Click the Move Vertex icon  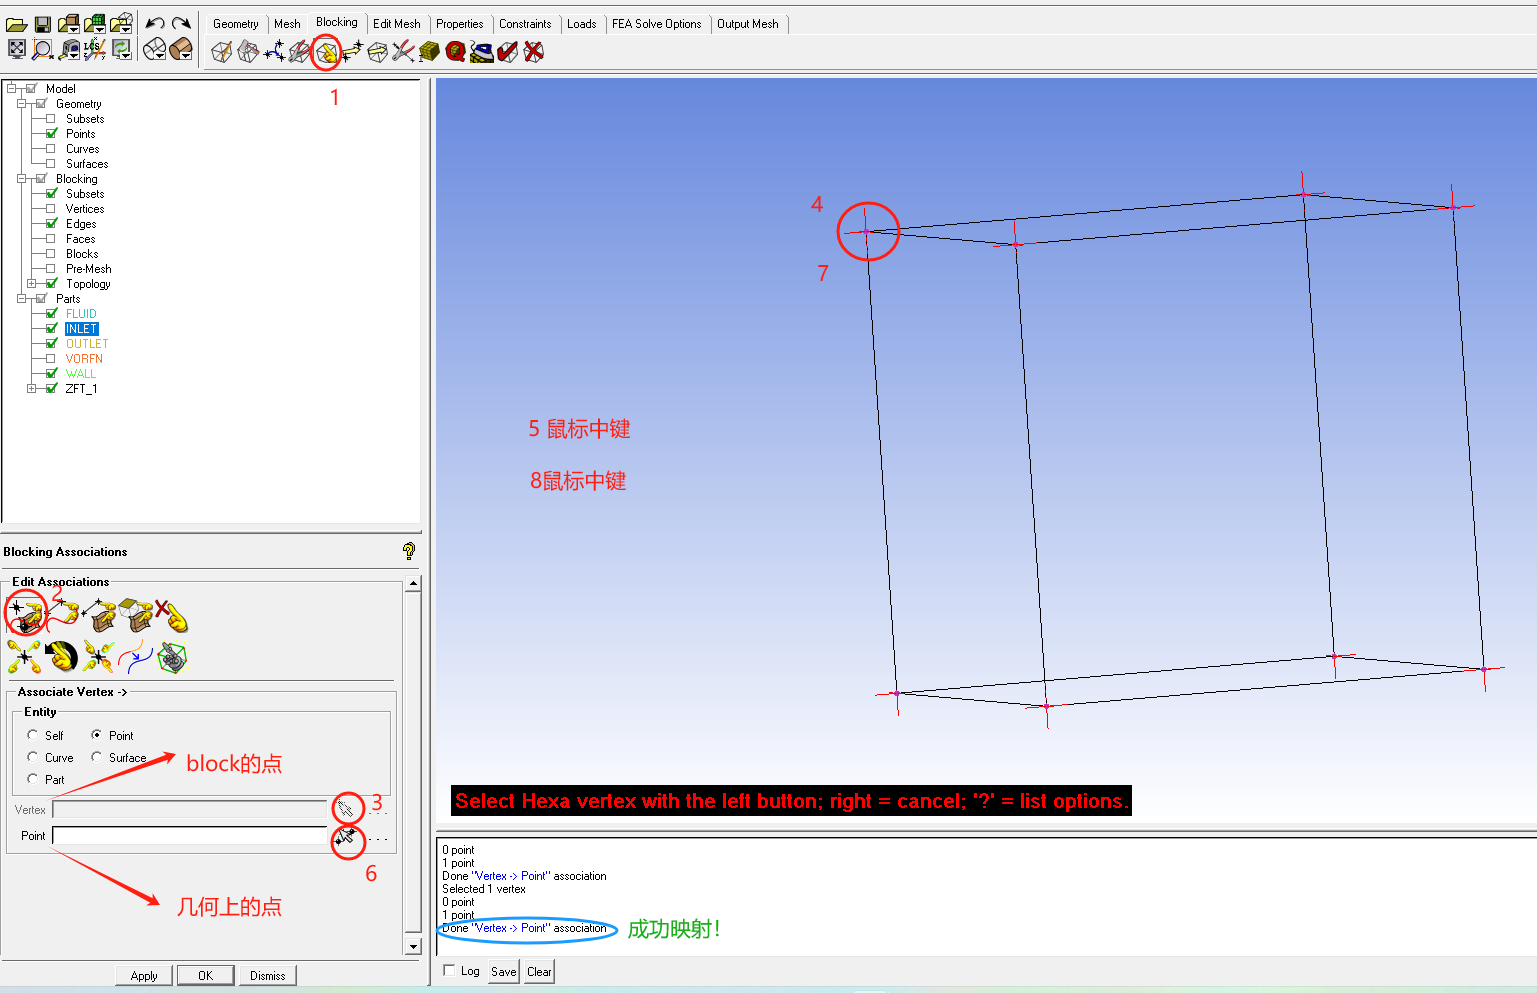click(x=352, y=51)
